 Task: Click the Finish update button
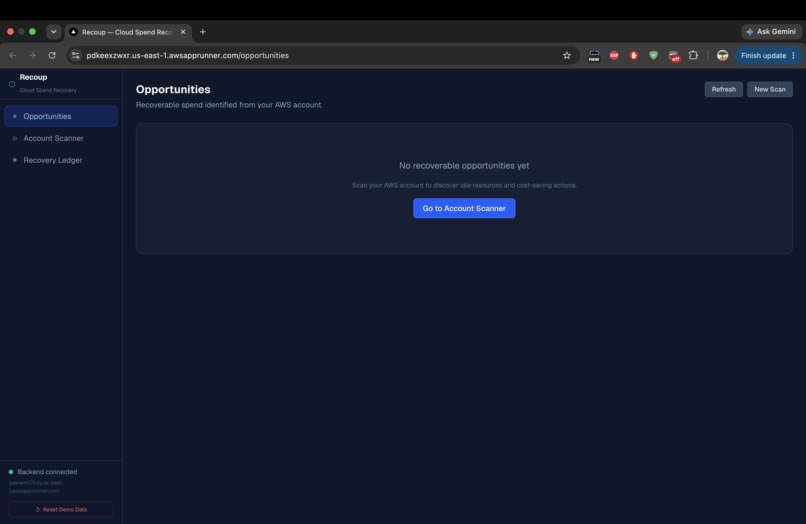(x=763, y=56)
